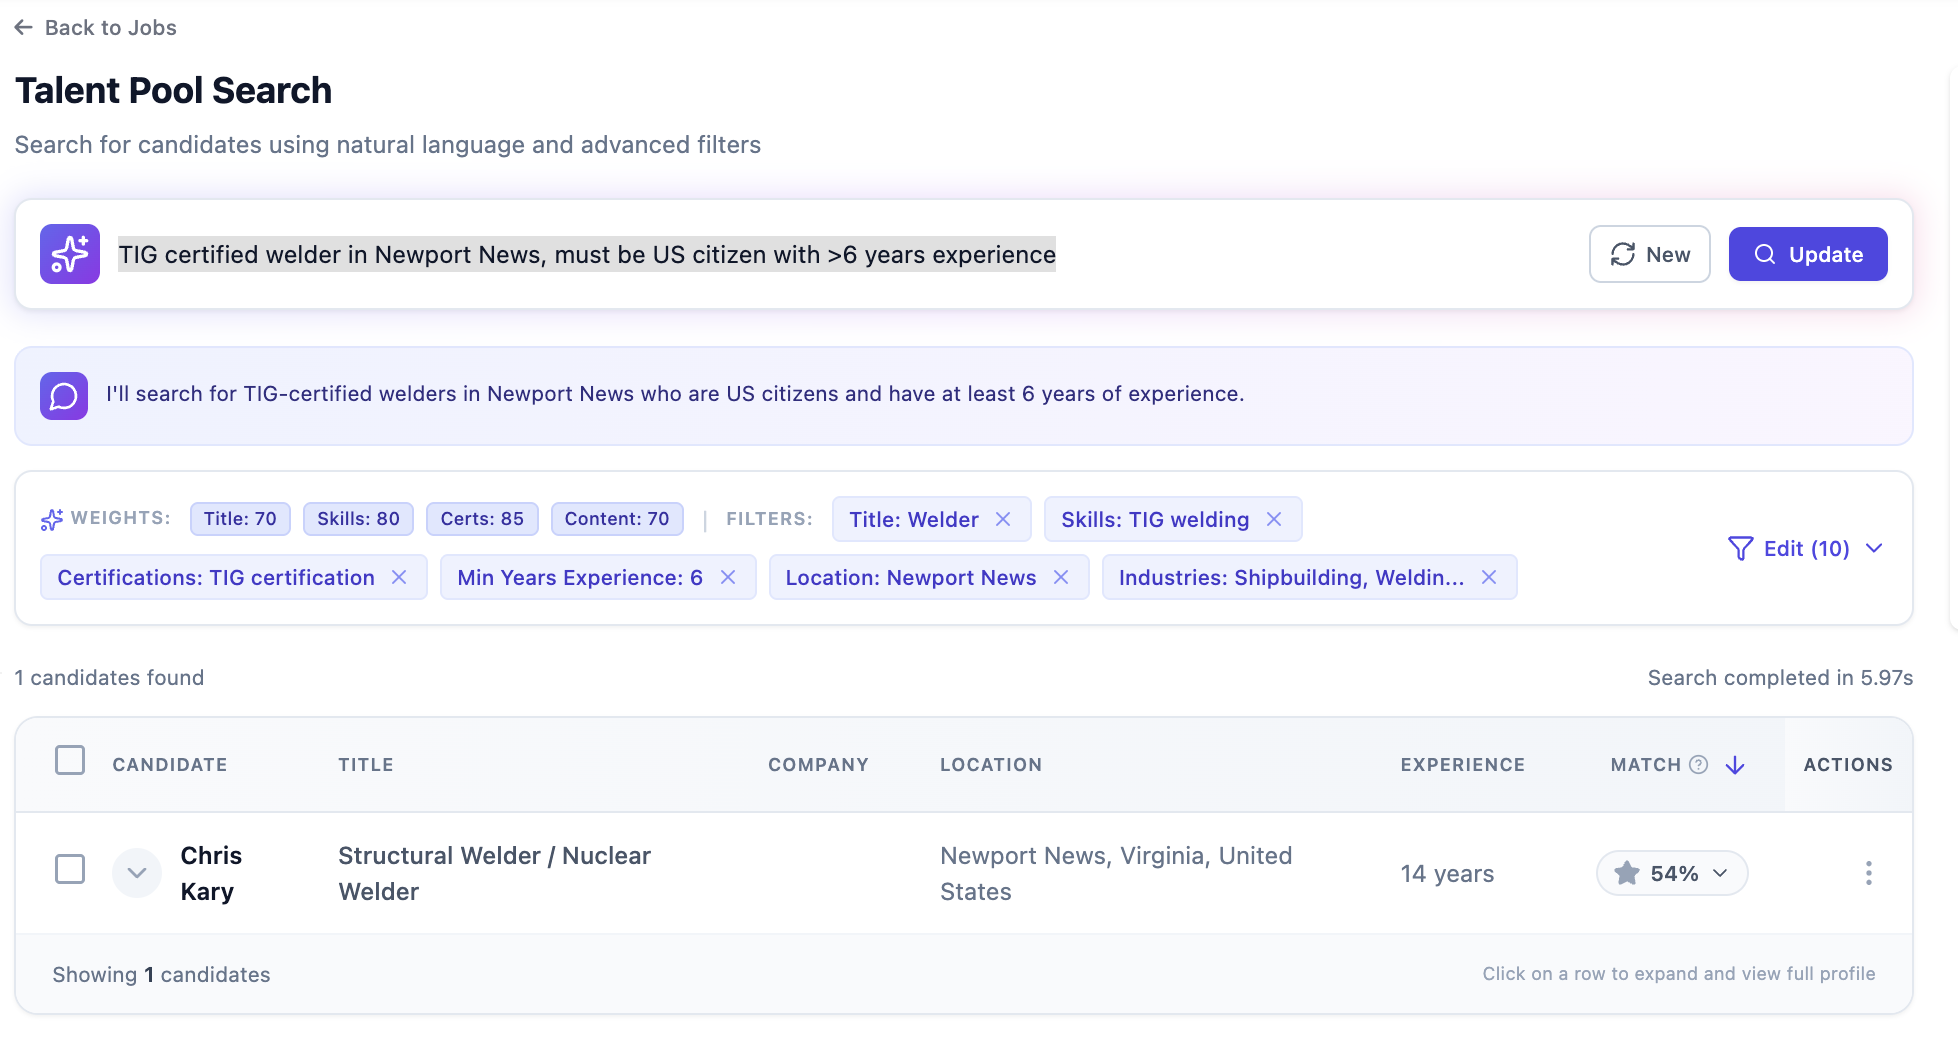Click the candidate name Chris Kary
The width and height of the screenshot is (1958, 1044).
211,873
